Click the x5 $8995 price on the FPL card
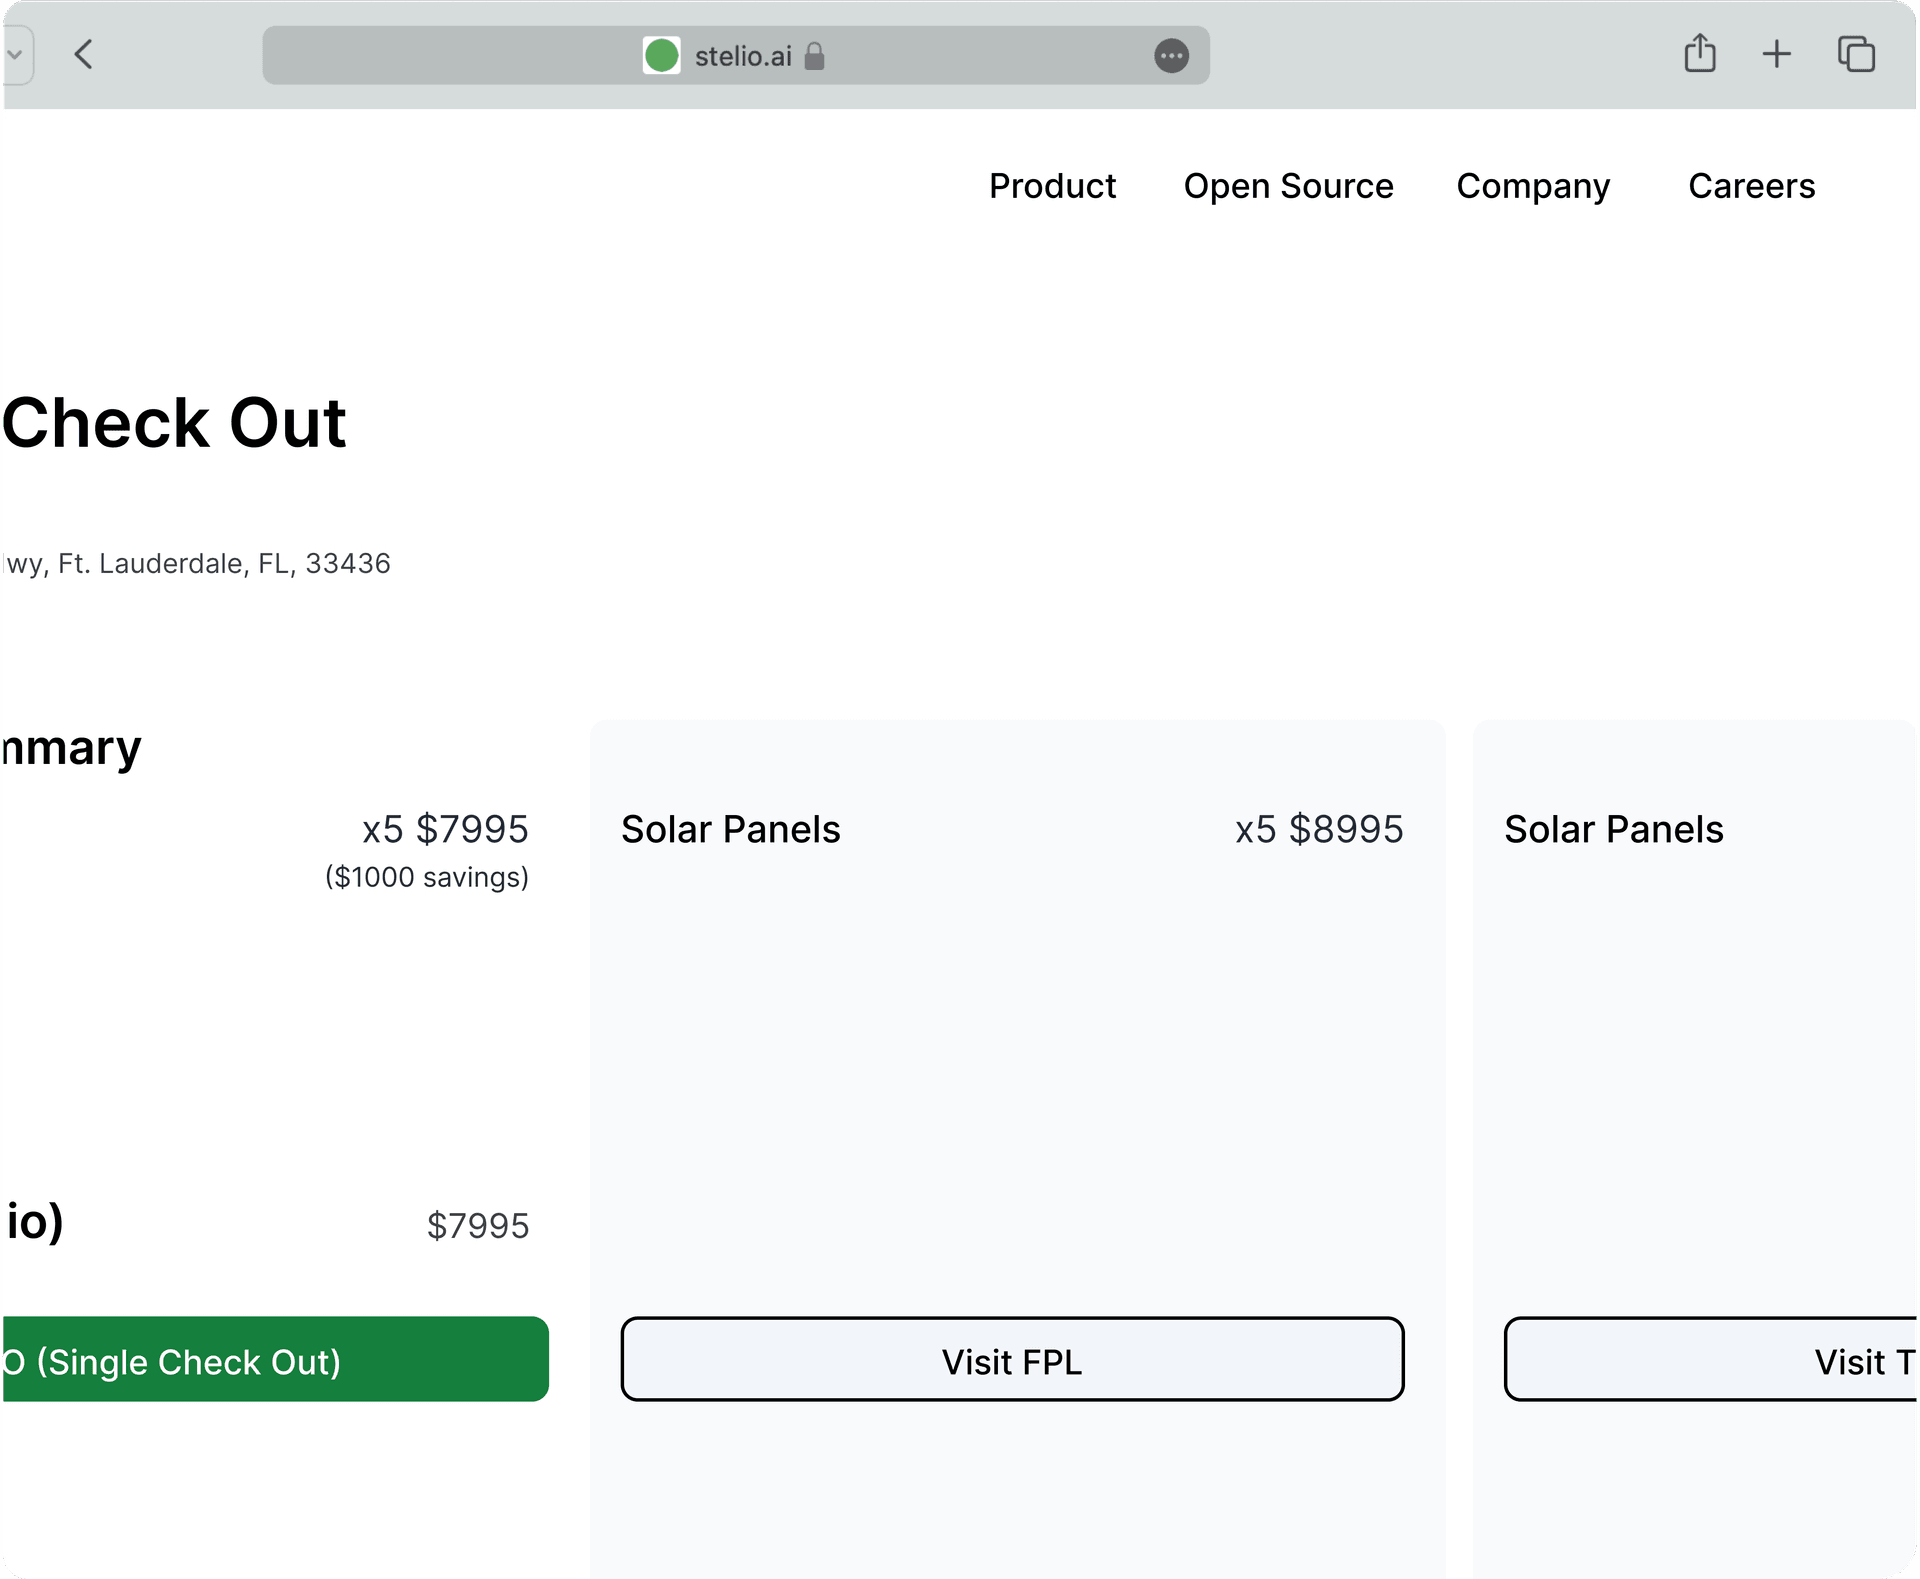This screenshot has width=1920, height=1579. (1319, 830)
